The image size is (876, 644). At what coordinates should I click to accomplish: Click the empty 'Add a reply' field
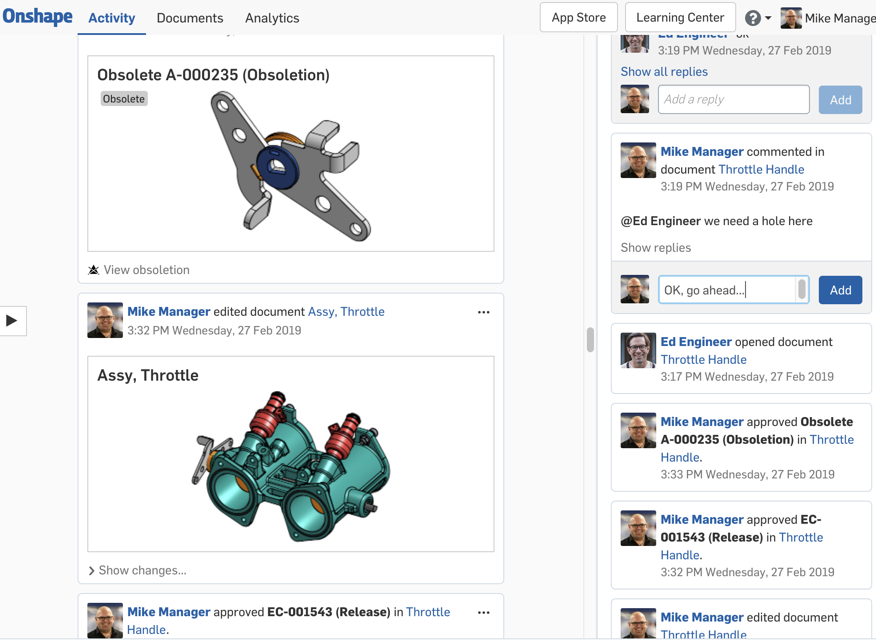point(733,99)
